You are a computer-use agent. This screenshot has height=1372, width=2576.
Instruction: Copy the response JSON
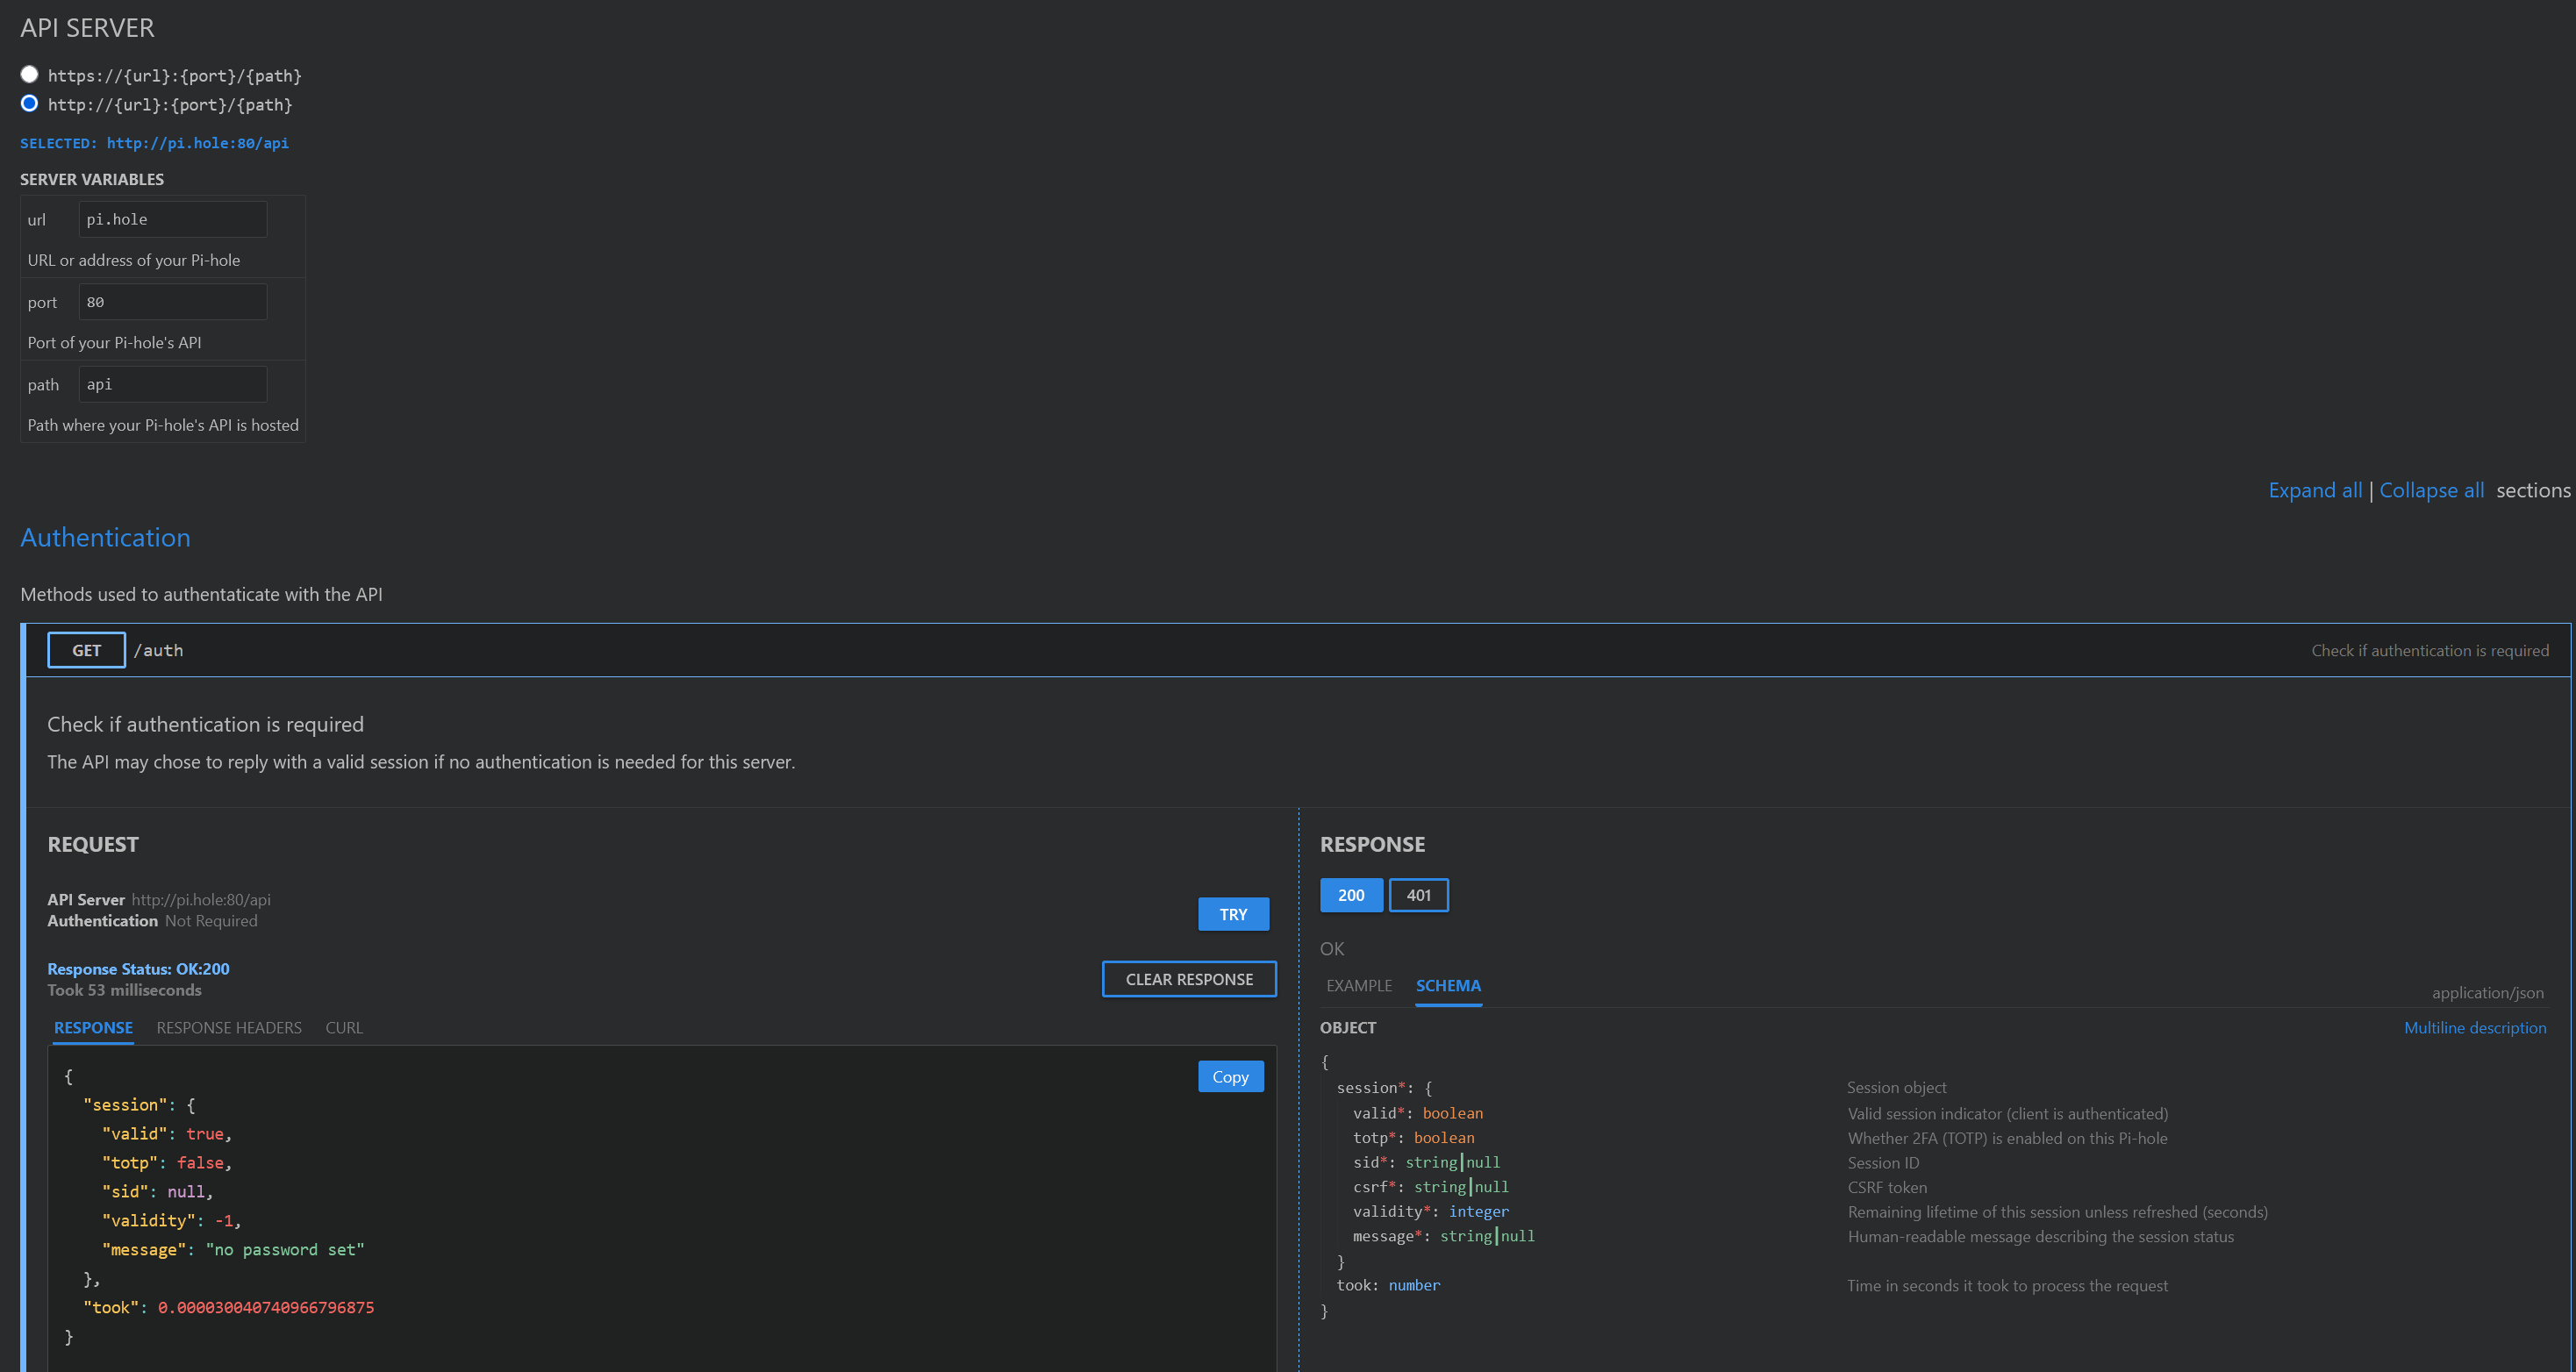click(1230, 1077)
